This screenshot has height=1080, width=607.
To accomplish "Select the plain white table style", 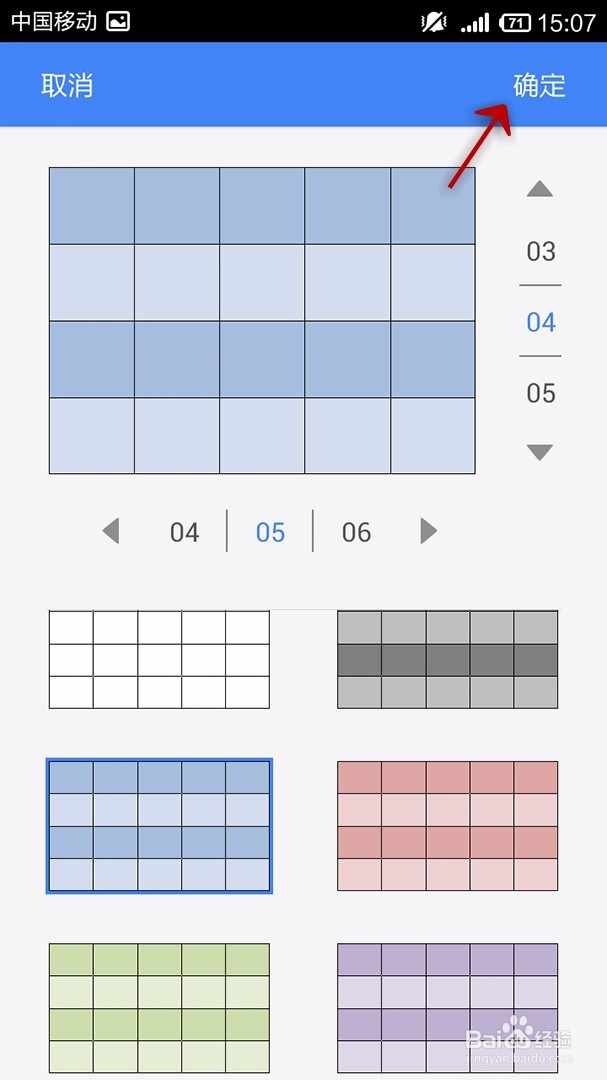I will click(x=159, y=659).
